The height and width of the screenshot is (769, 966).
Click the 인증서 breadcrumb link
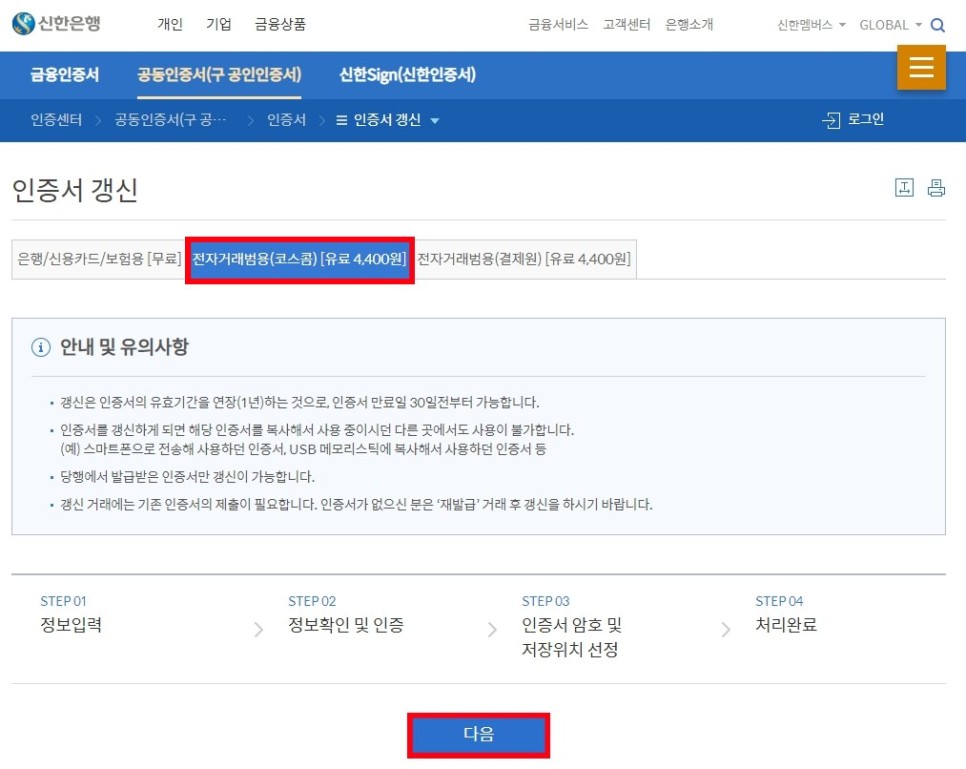286,120
